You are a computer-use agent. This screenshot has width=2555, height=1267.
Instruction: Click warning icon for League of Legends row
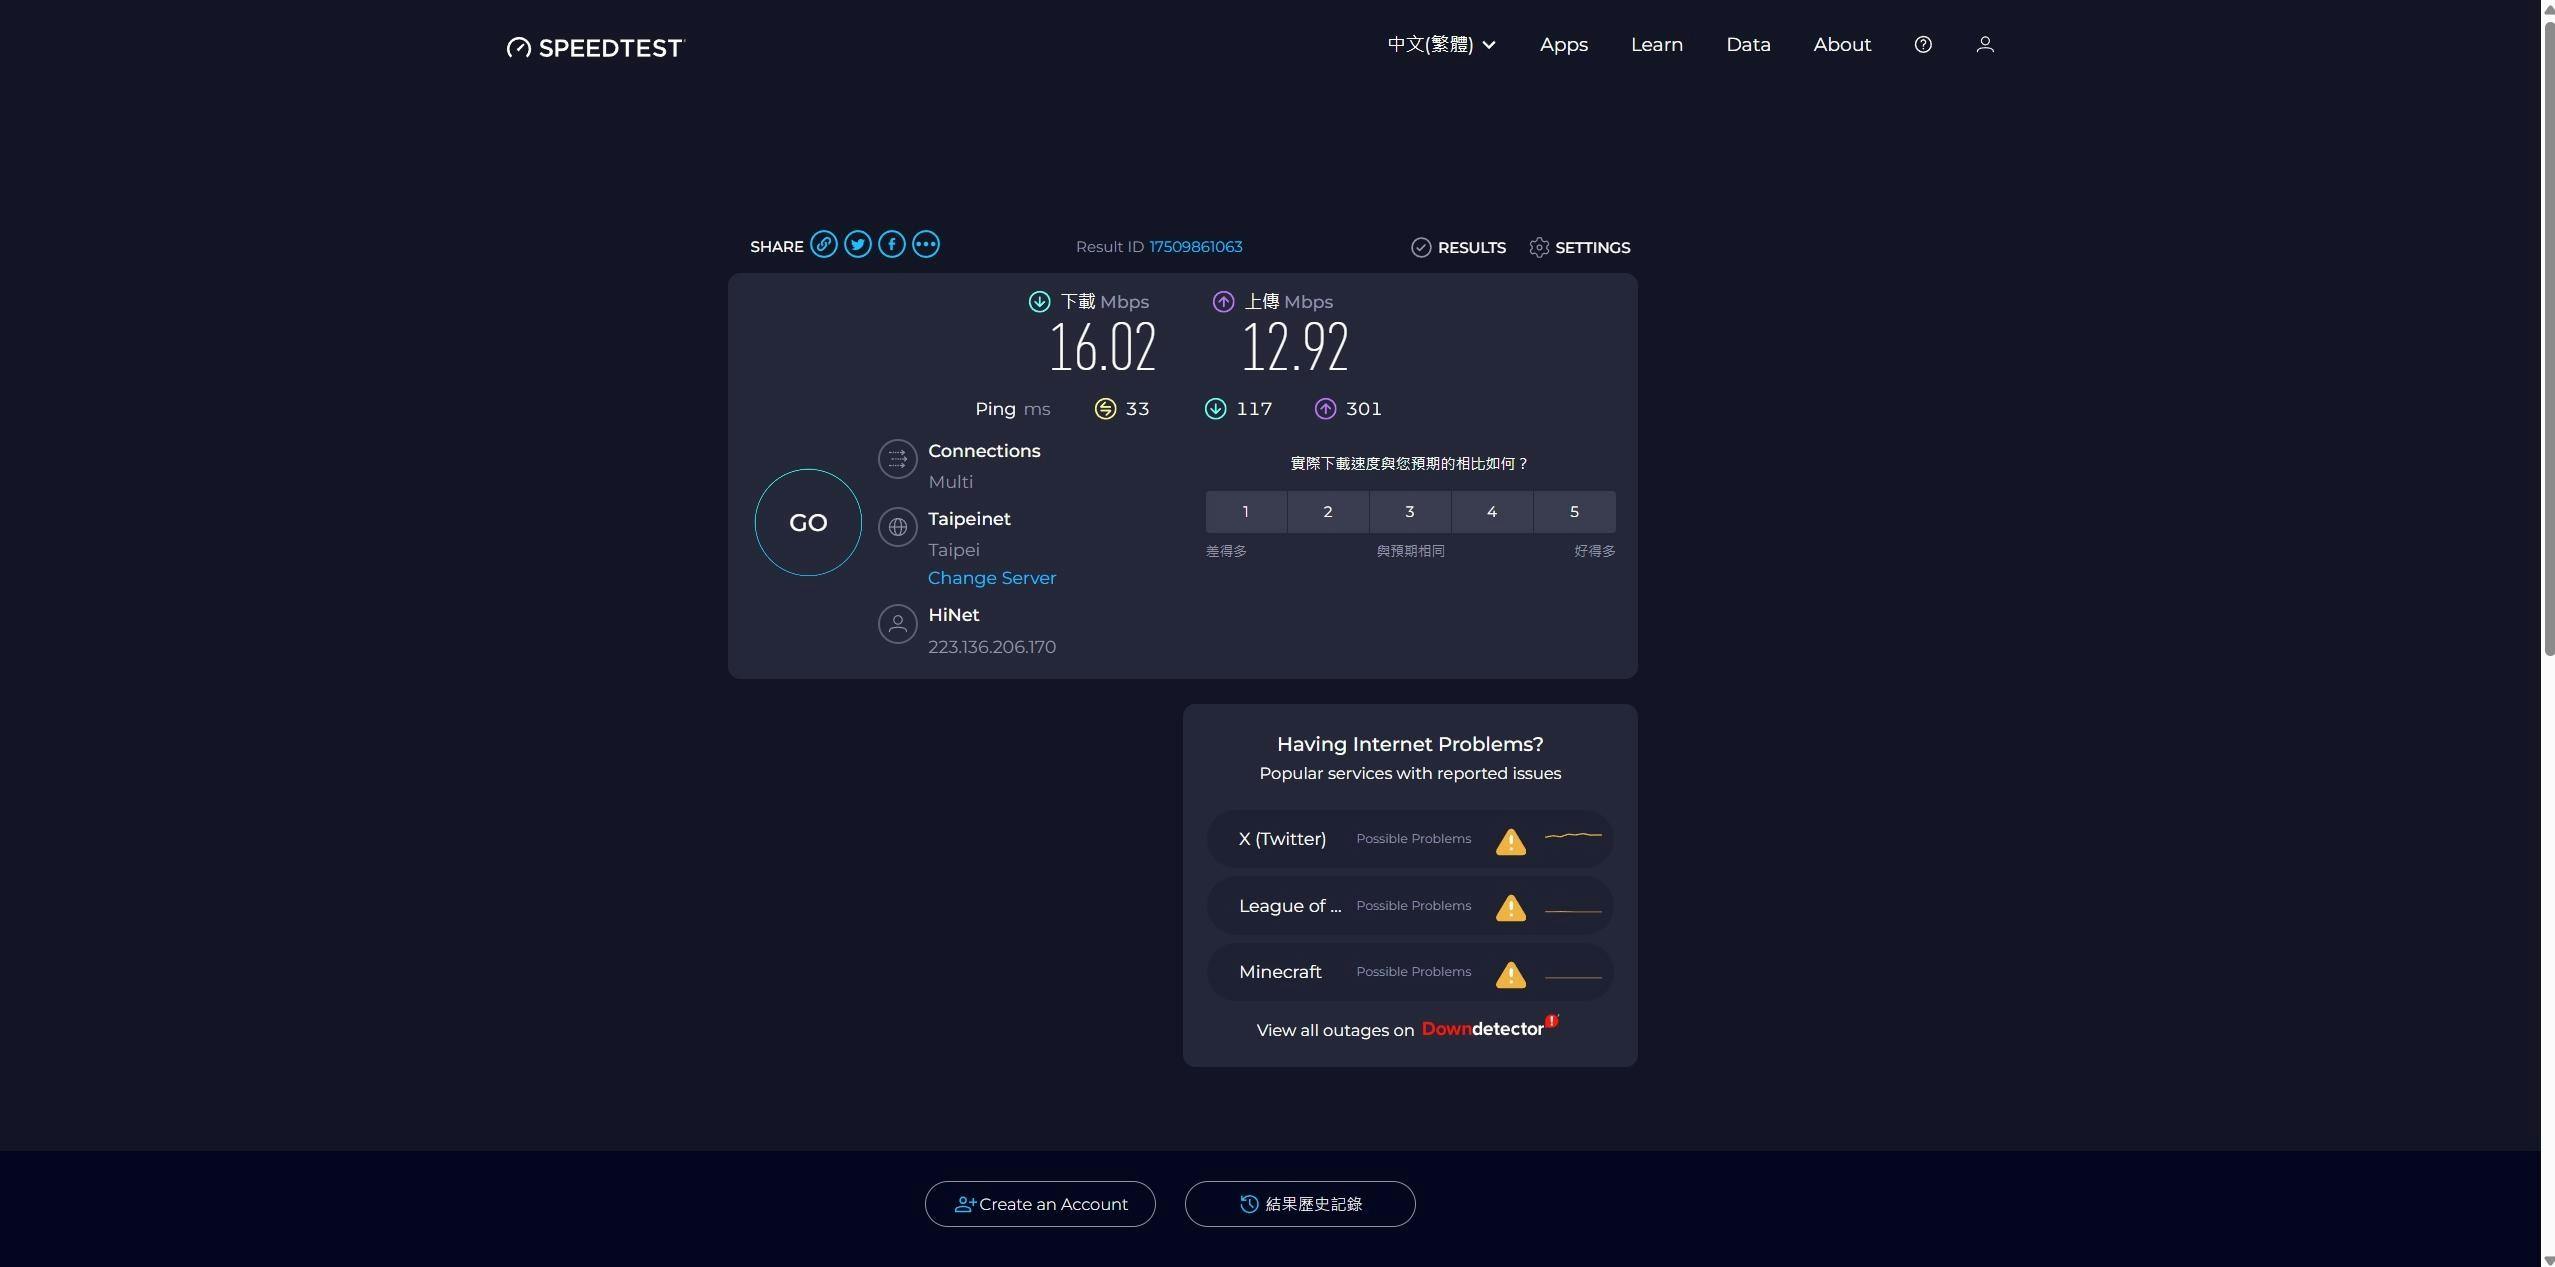click(1511, 908)
